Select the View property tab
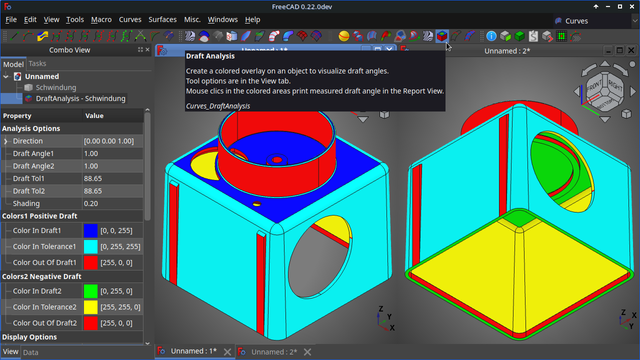This screenshot has width=640, height=360. [10, 351]
